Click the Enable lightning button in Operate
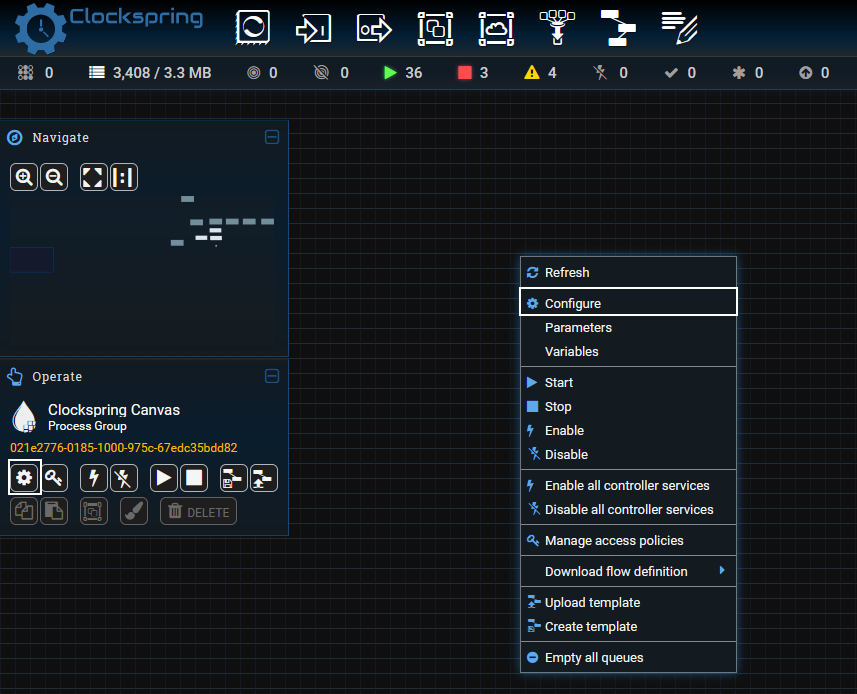857x694 pixels. [x=93, y=478]
